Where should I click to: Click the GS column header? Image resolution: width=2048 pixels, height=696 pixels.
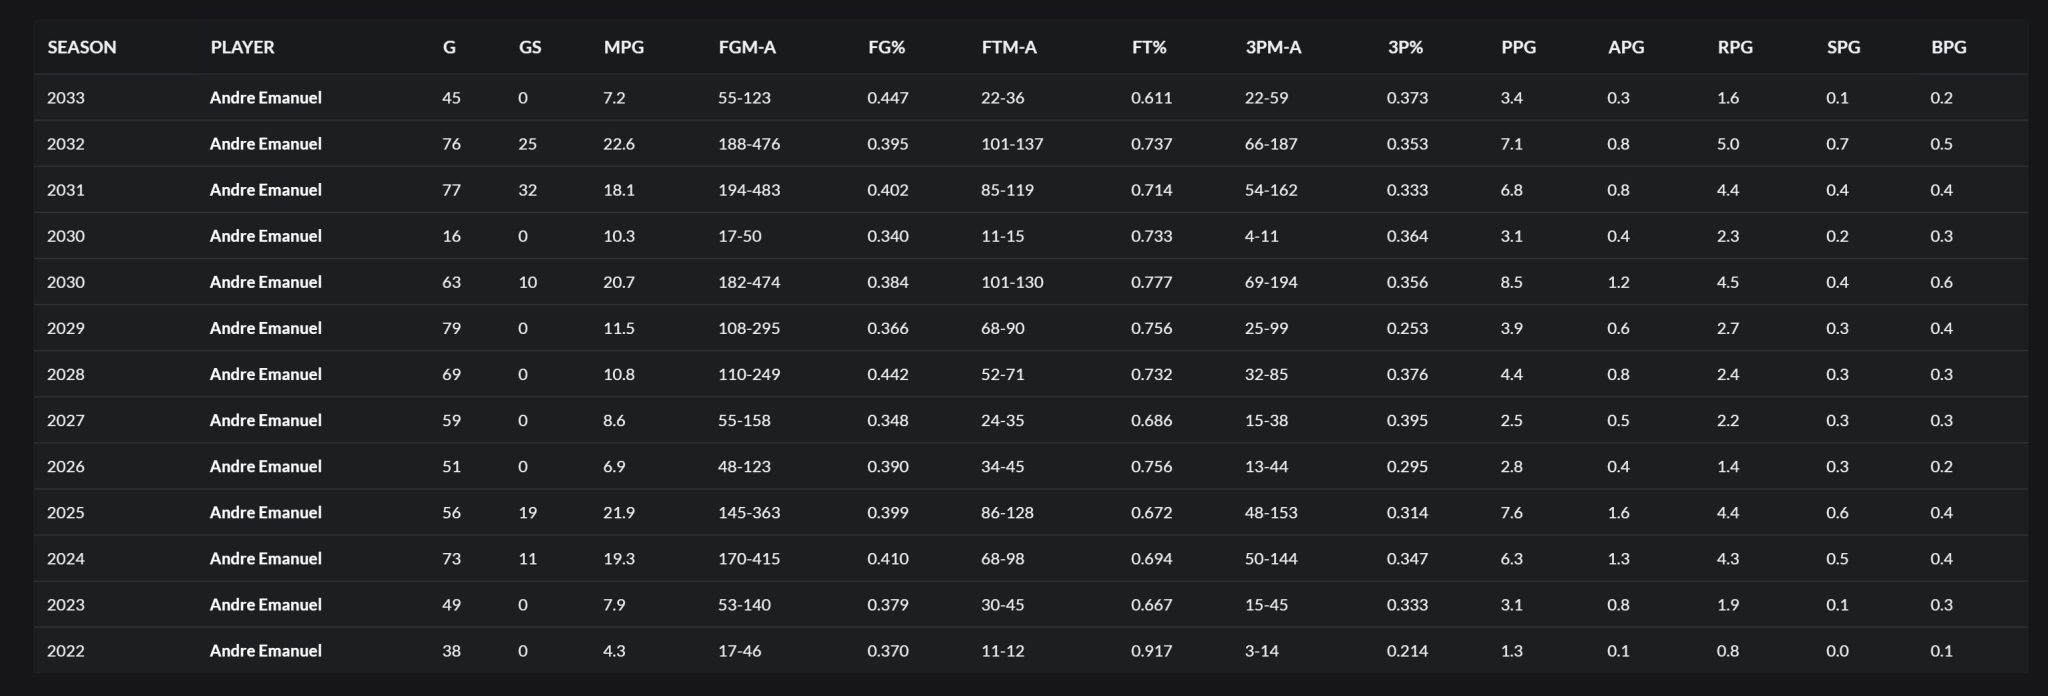tap(530, 47)
